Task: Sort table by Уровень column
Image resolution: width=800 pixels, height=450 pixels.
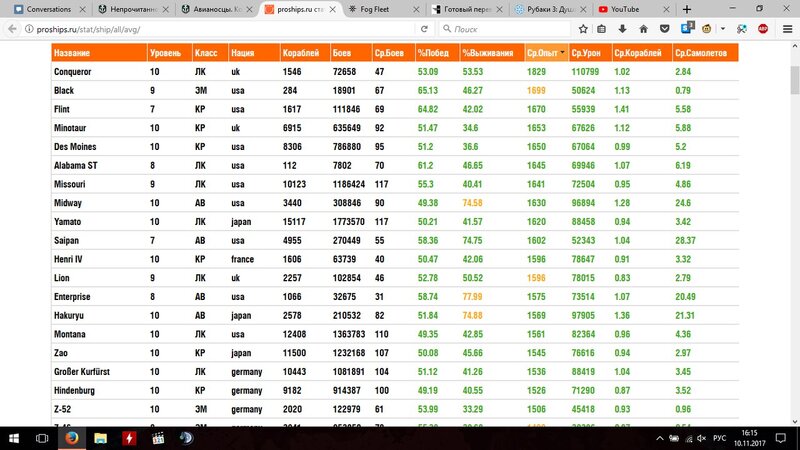Action: point(169,53)
